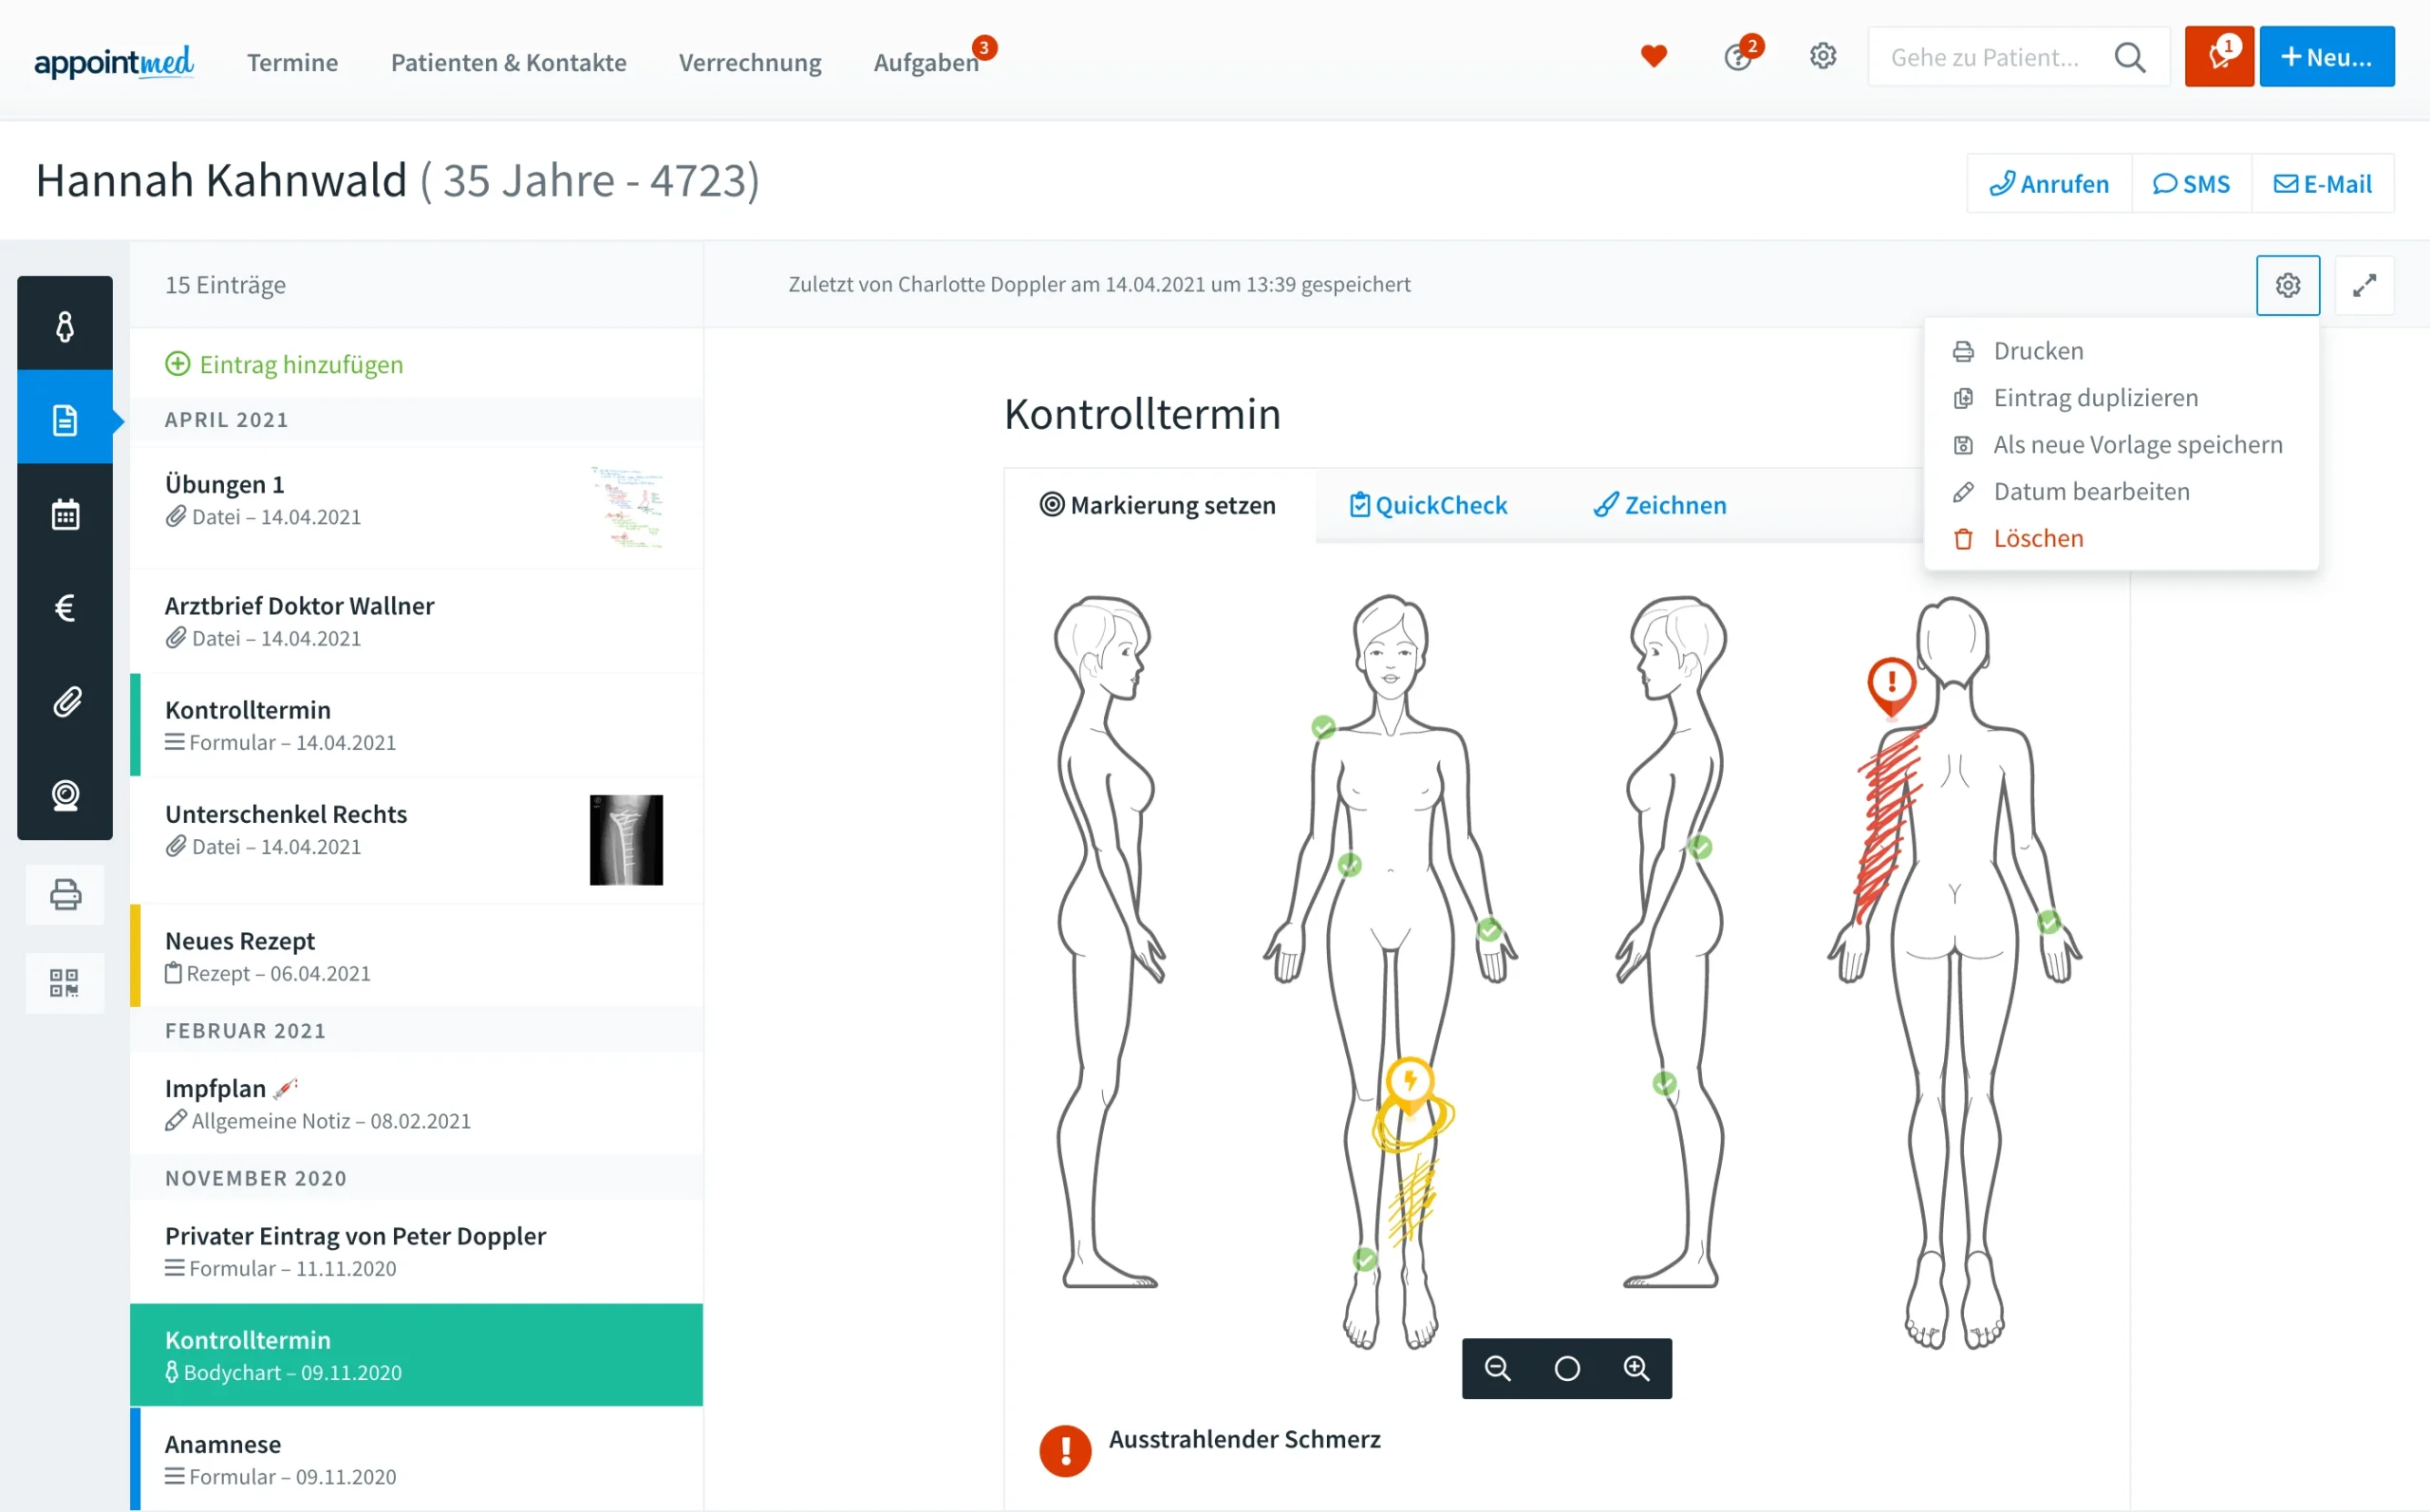Screen dimensions: 2430x1512
Task: Click the sidebar print icon
Action: (65, 894)
